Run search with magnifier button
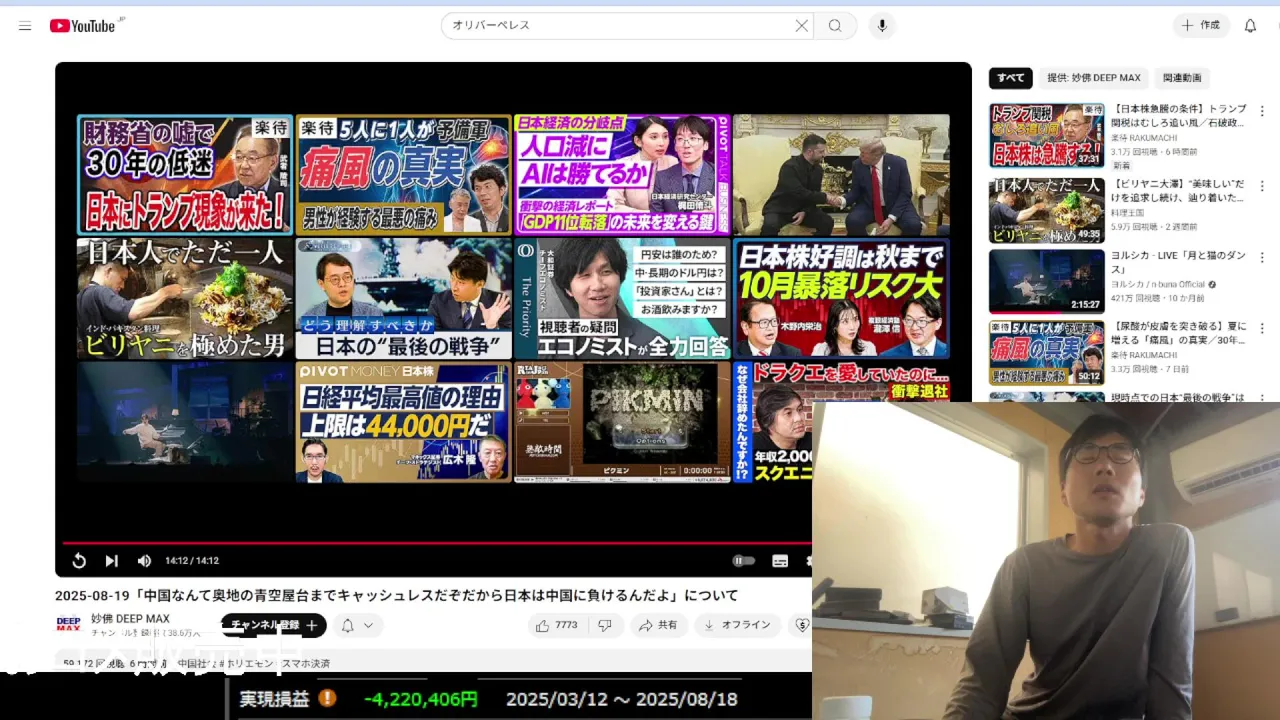This screenshot has height=720, width=1280. 835,26
